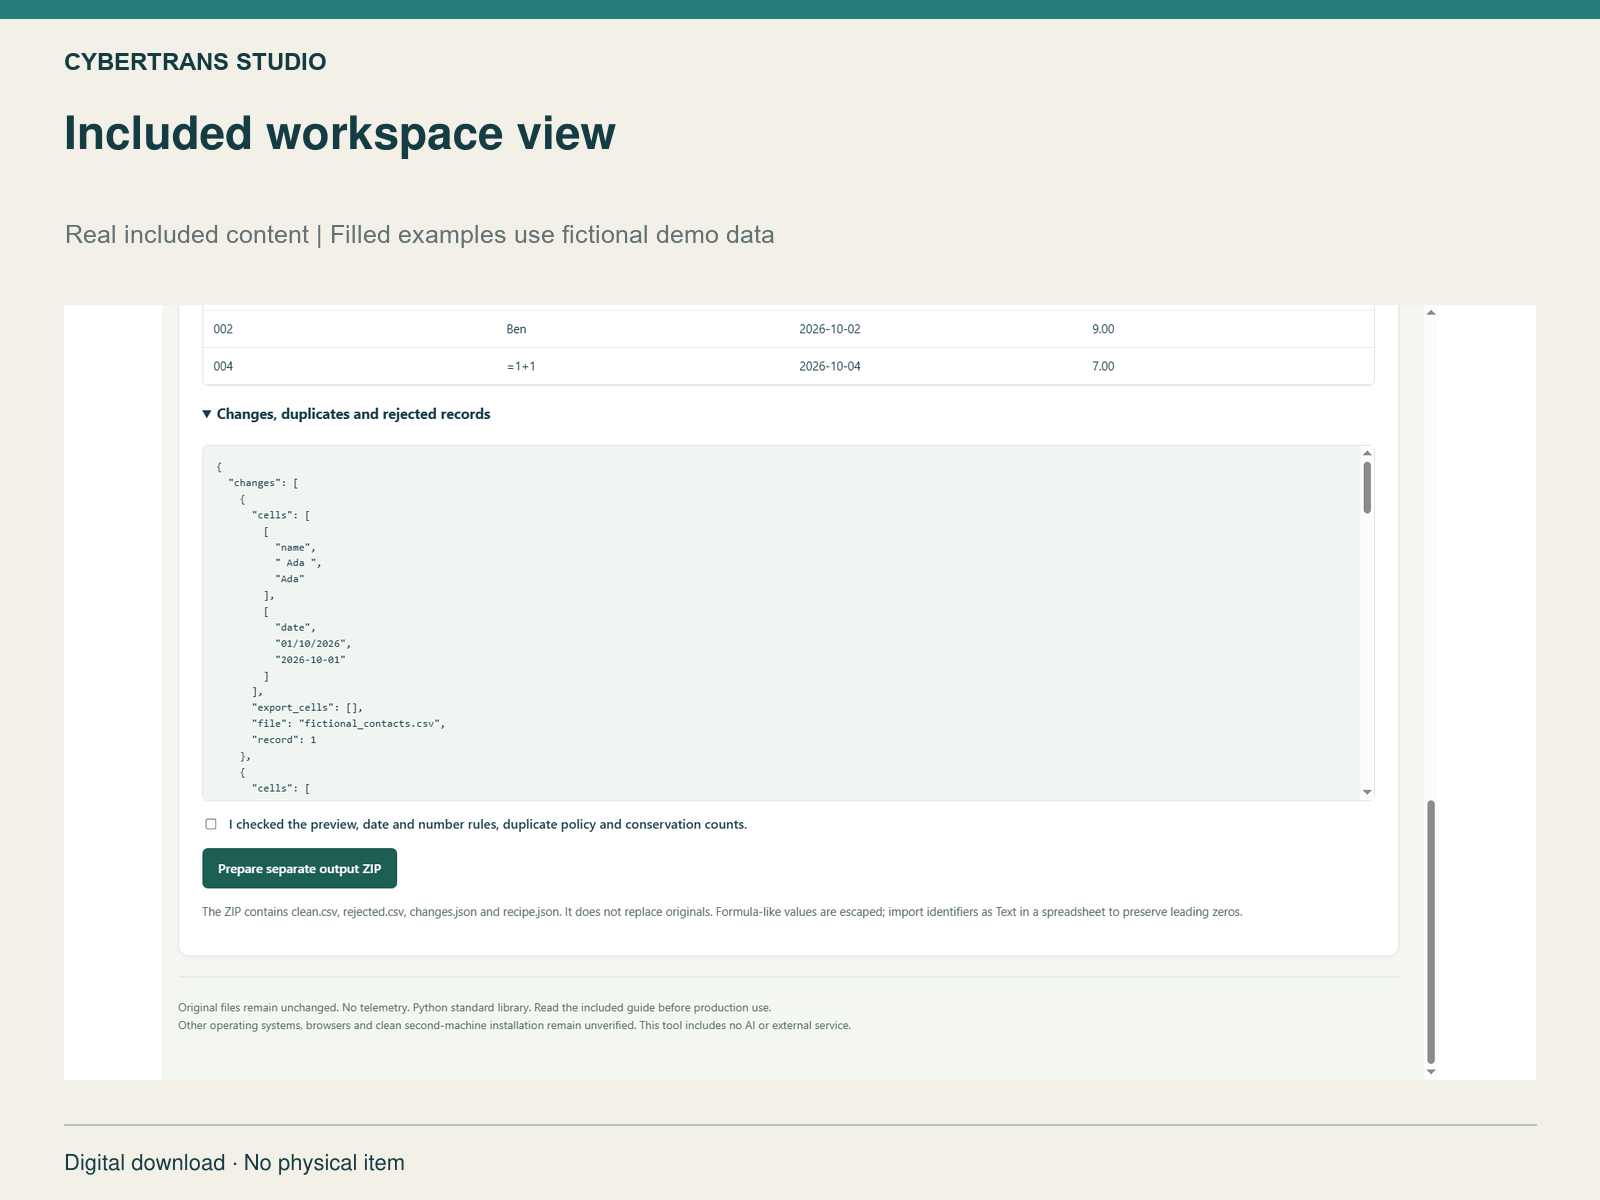
Task: Click 'Original files remain unchanged' footer line
Action: pos(474,1007)
